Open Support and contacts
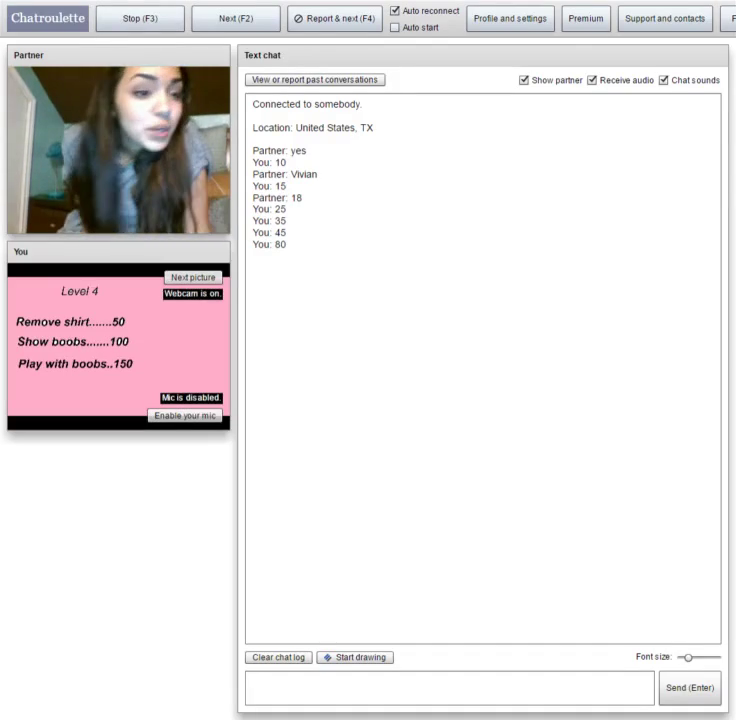Image resolution: width=736 pixels, height=720 pixels. click(665, 18)
